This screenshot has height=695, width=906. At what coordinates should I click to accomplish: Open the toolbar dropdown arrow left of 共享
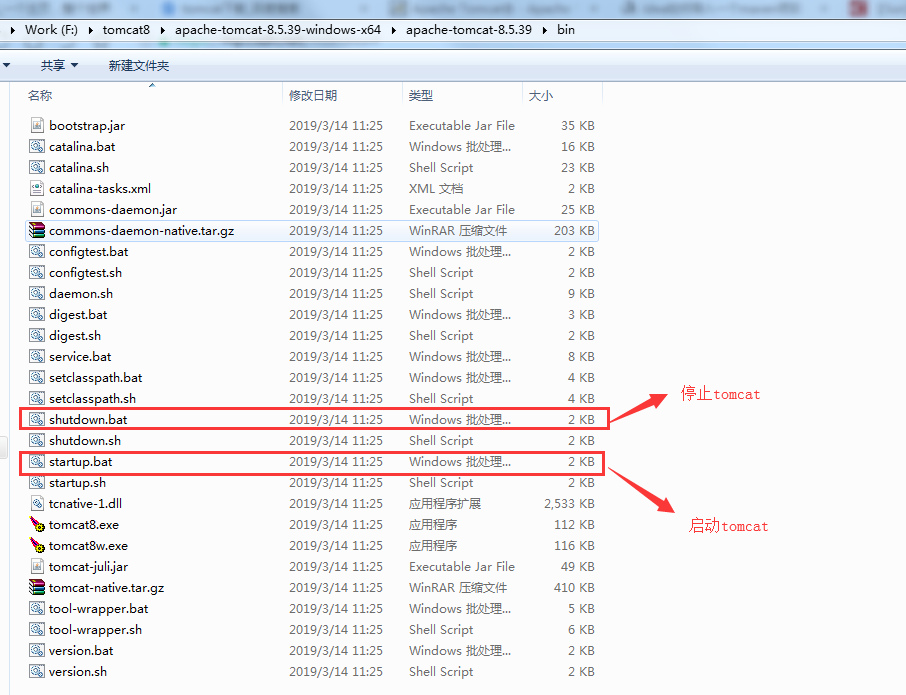(x=6, y=65)
